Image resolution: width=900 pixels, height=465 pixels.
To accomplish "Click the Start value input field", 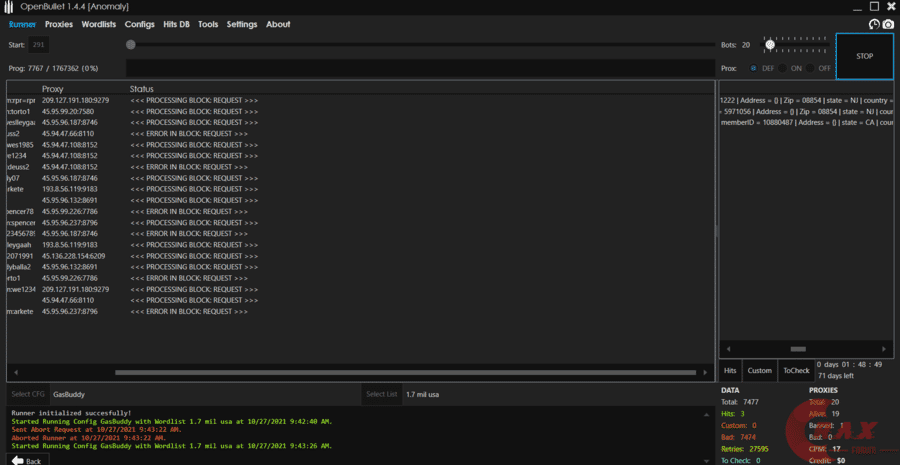I will pos(39,45).
